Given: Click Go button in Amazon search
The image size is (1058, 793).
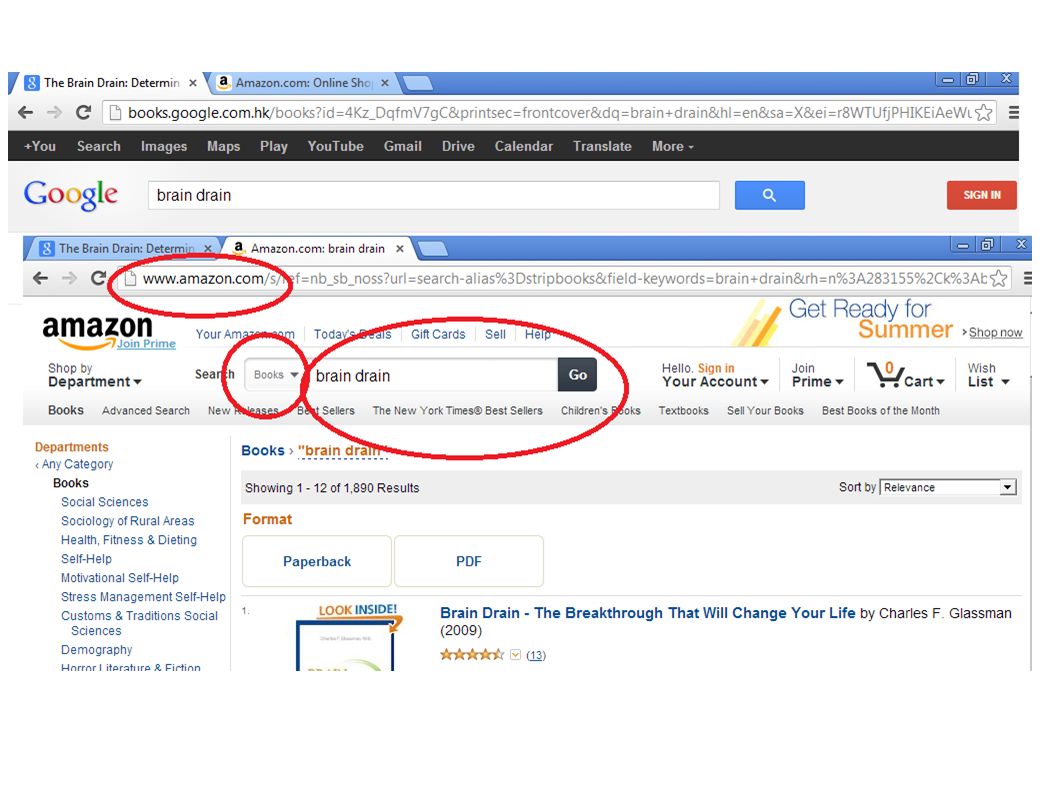Looking at the screenshot, I should [x=578, y=375].
